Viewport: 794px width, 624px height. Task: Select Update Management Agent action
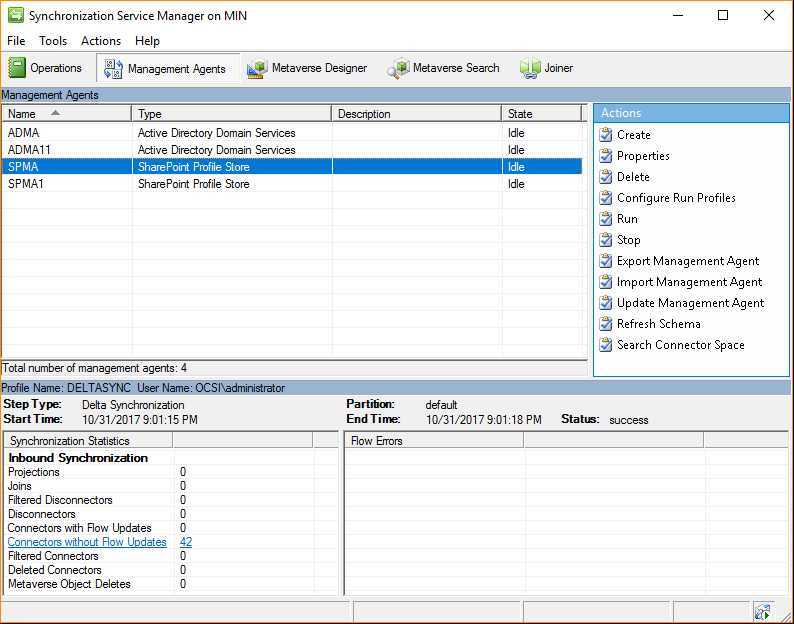[x=690, y=303]
